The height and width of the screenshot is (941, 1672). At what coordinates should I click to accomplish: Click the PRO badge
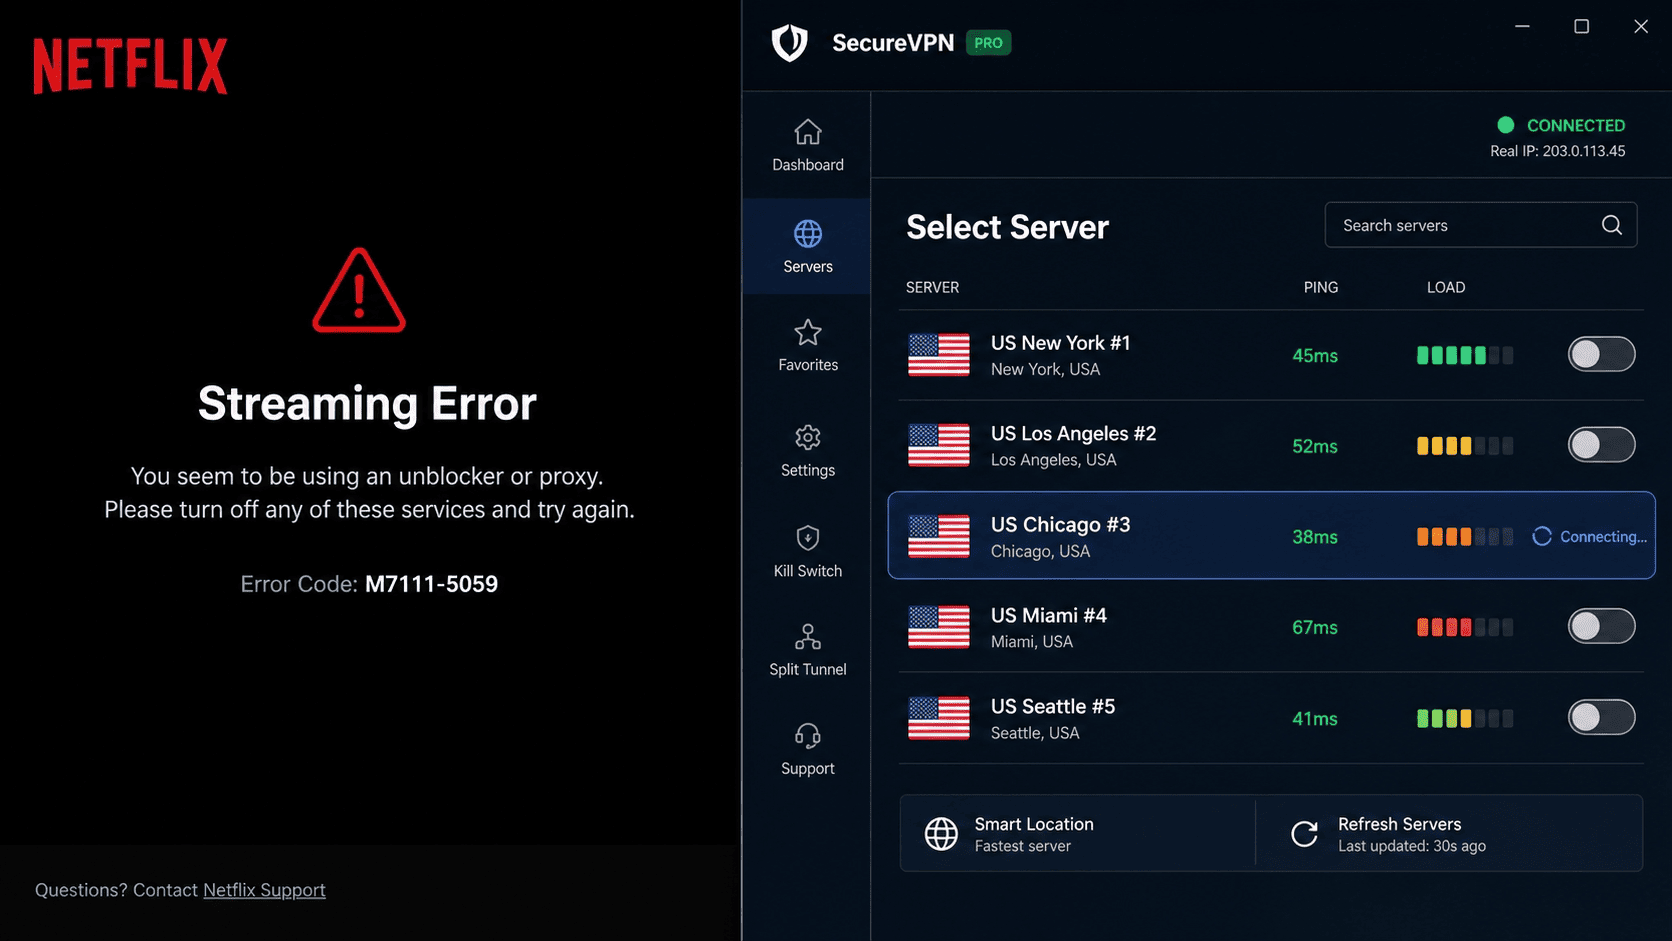tap(988, 43)
